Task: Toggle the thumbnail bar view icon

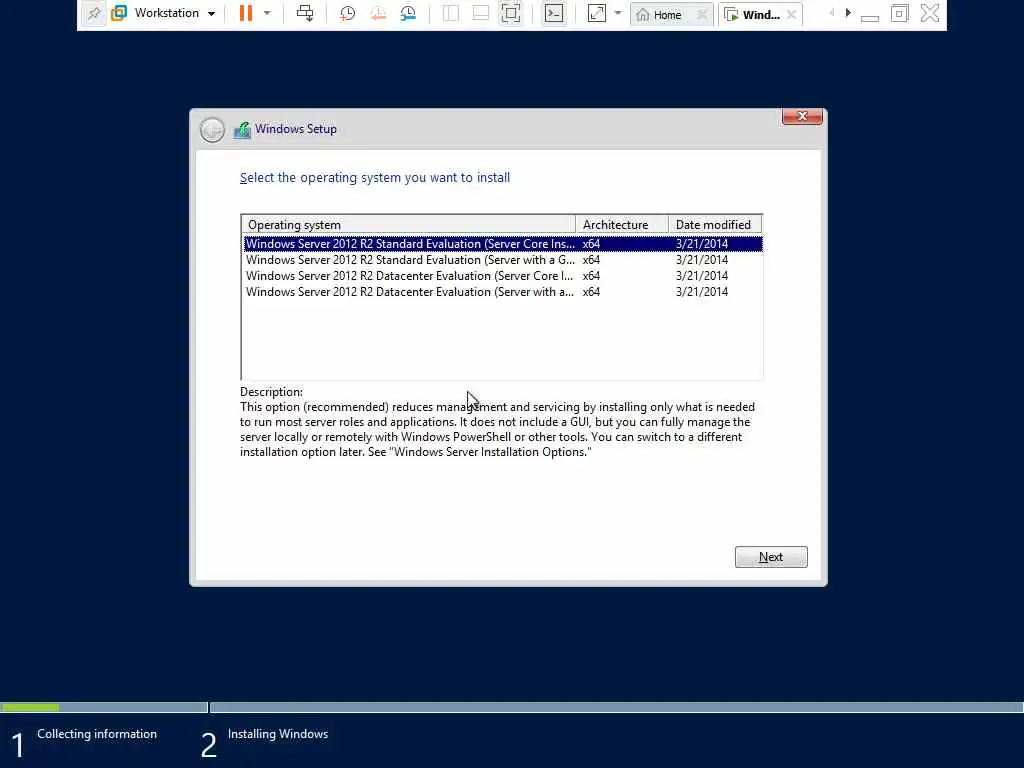Action: [481, 13]
